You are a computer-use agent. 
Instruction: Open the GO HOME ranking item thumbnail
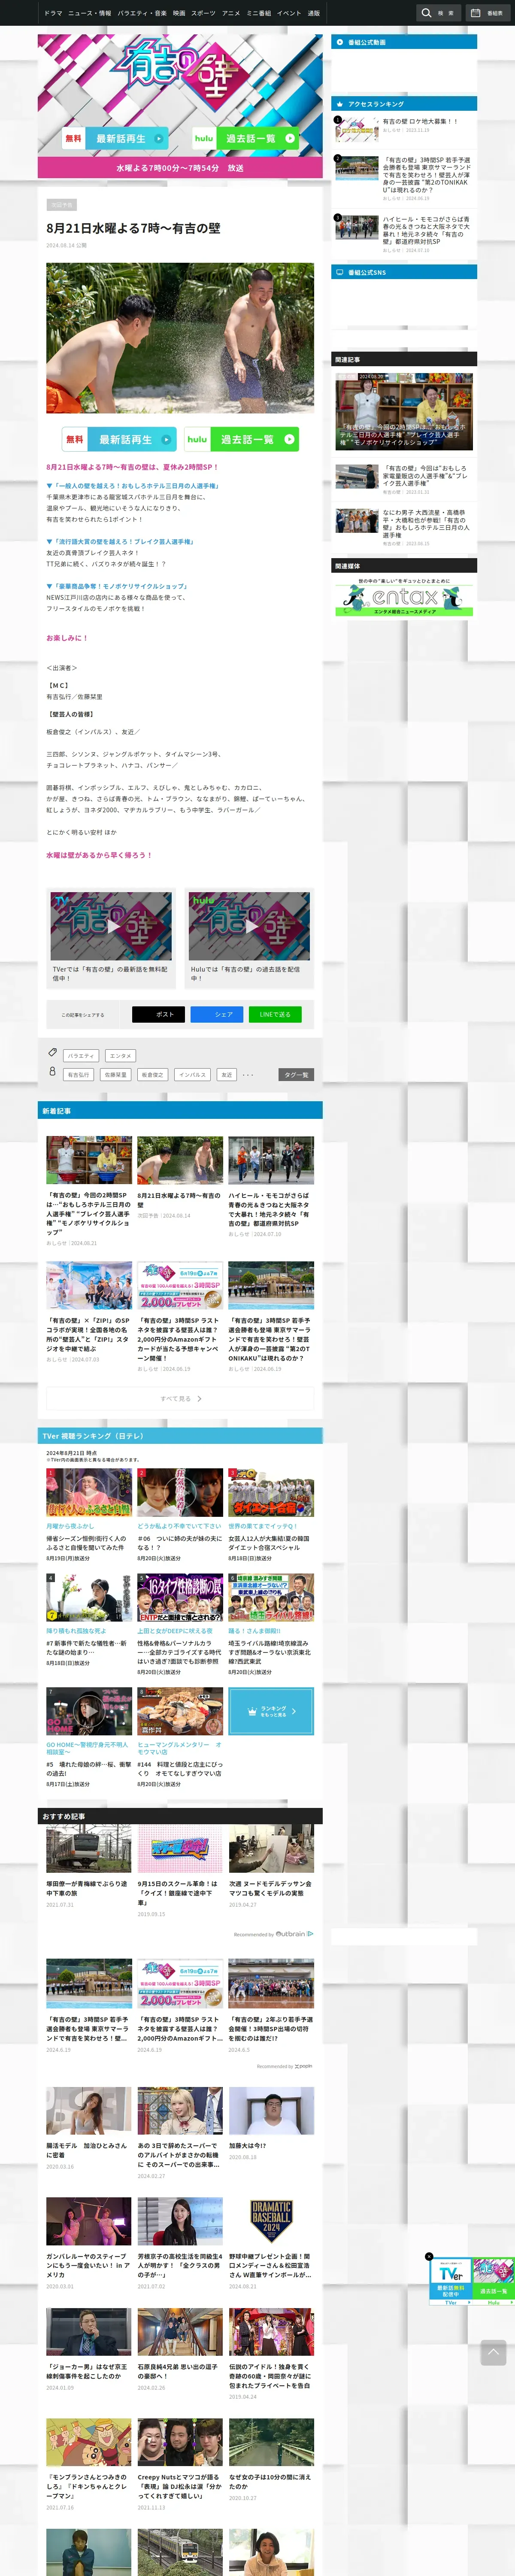coord(89,1711)
